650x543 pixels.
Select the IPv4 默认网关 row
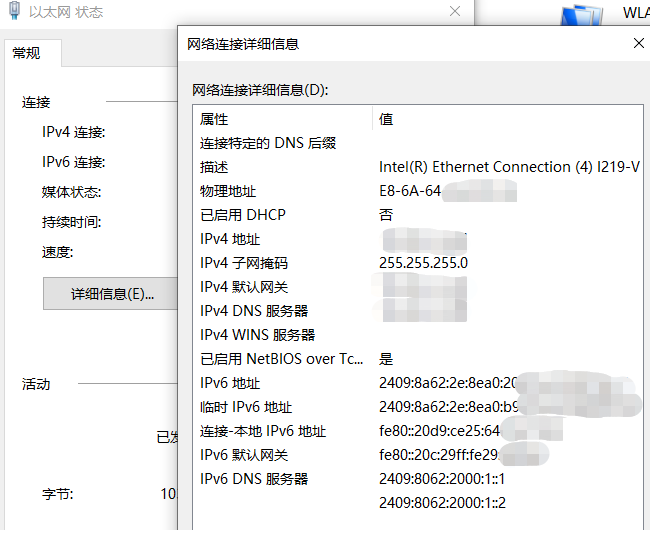click(x=243, y=287)
